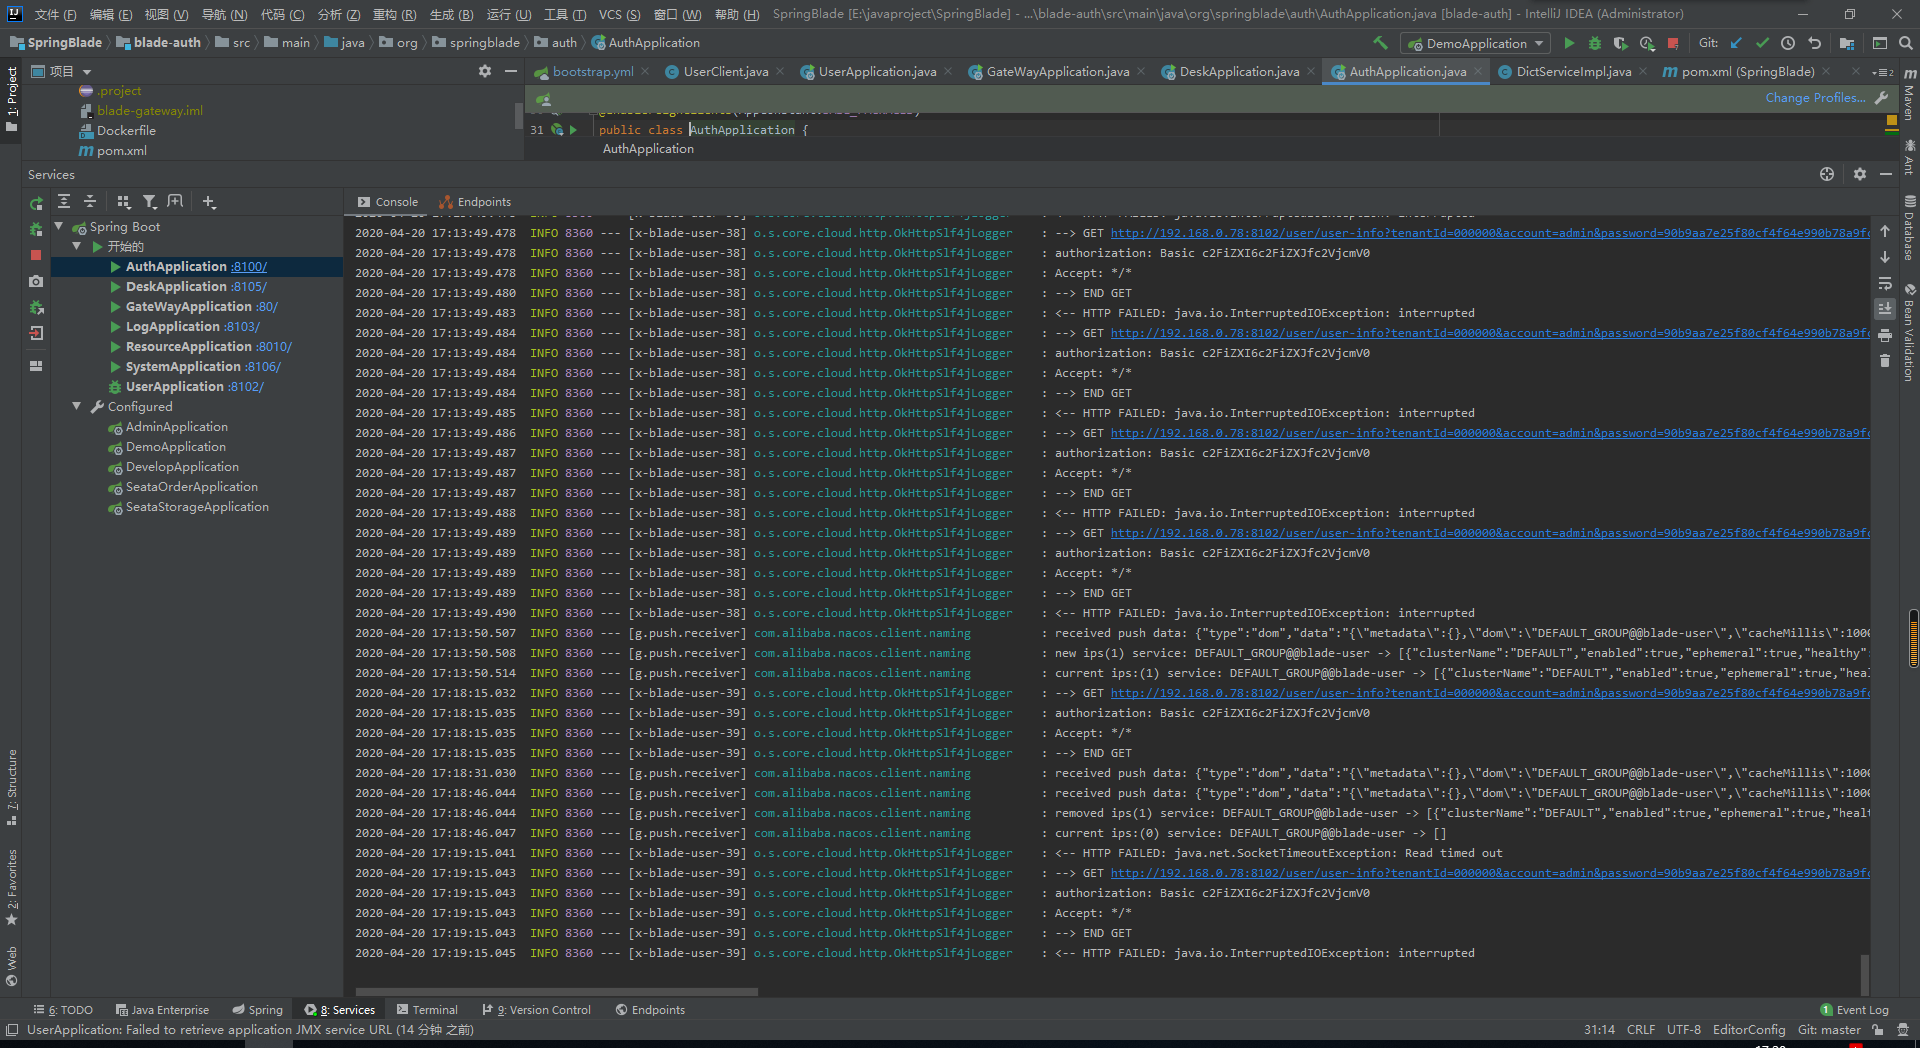The image size is (1920, 1048).
Task: Toggle the Maven tool window strip
Action: pyautogui.click(x=1909, y=94)
